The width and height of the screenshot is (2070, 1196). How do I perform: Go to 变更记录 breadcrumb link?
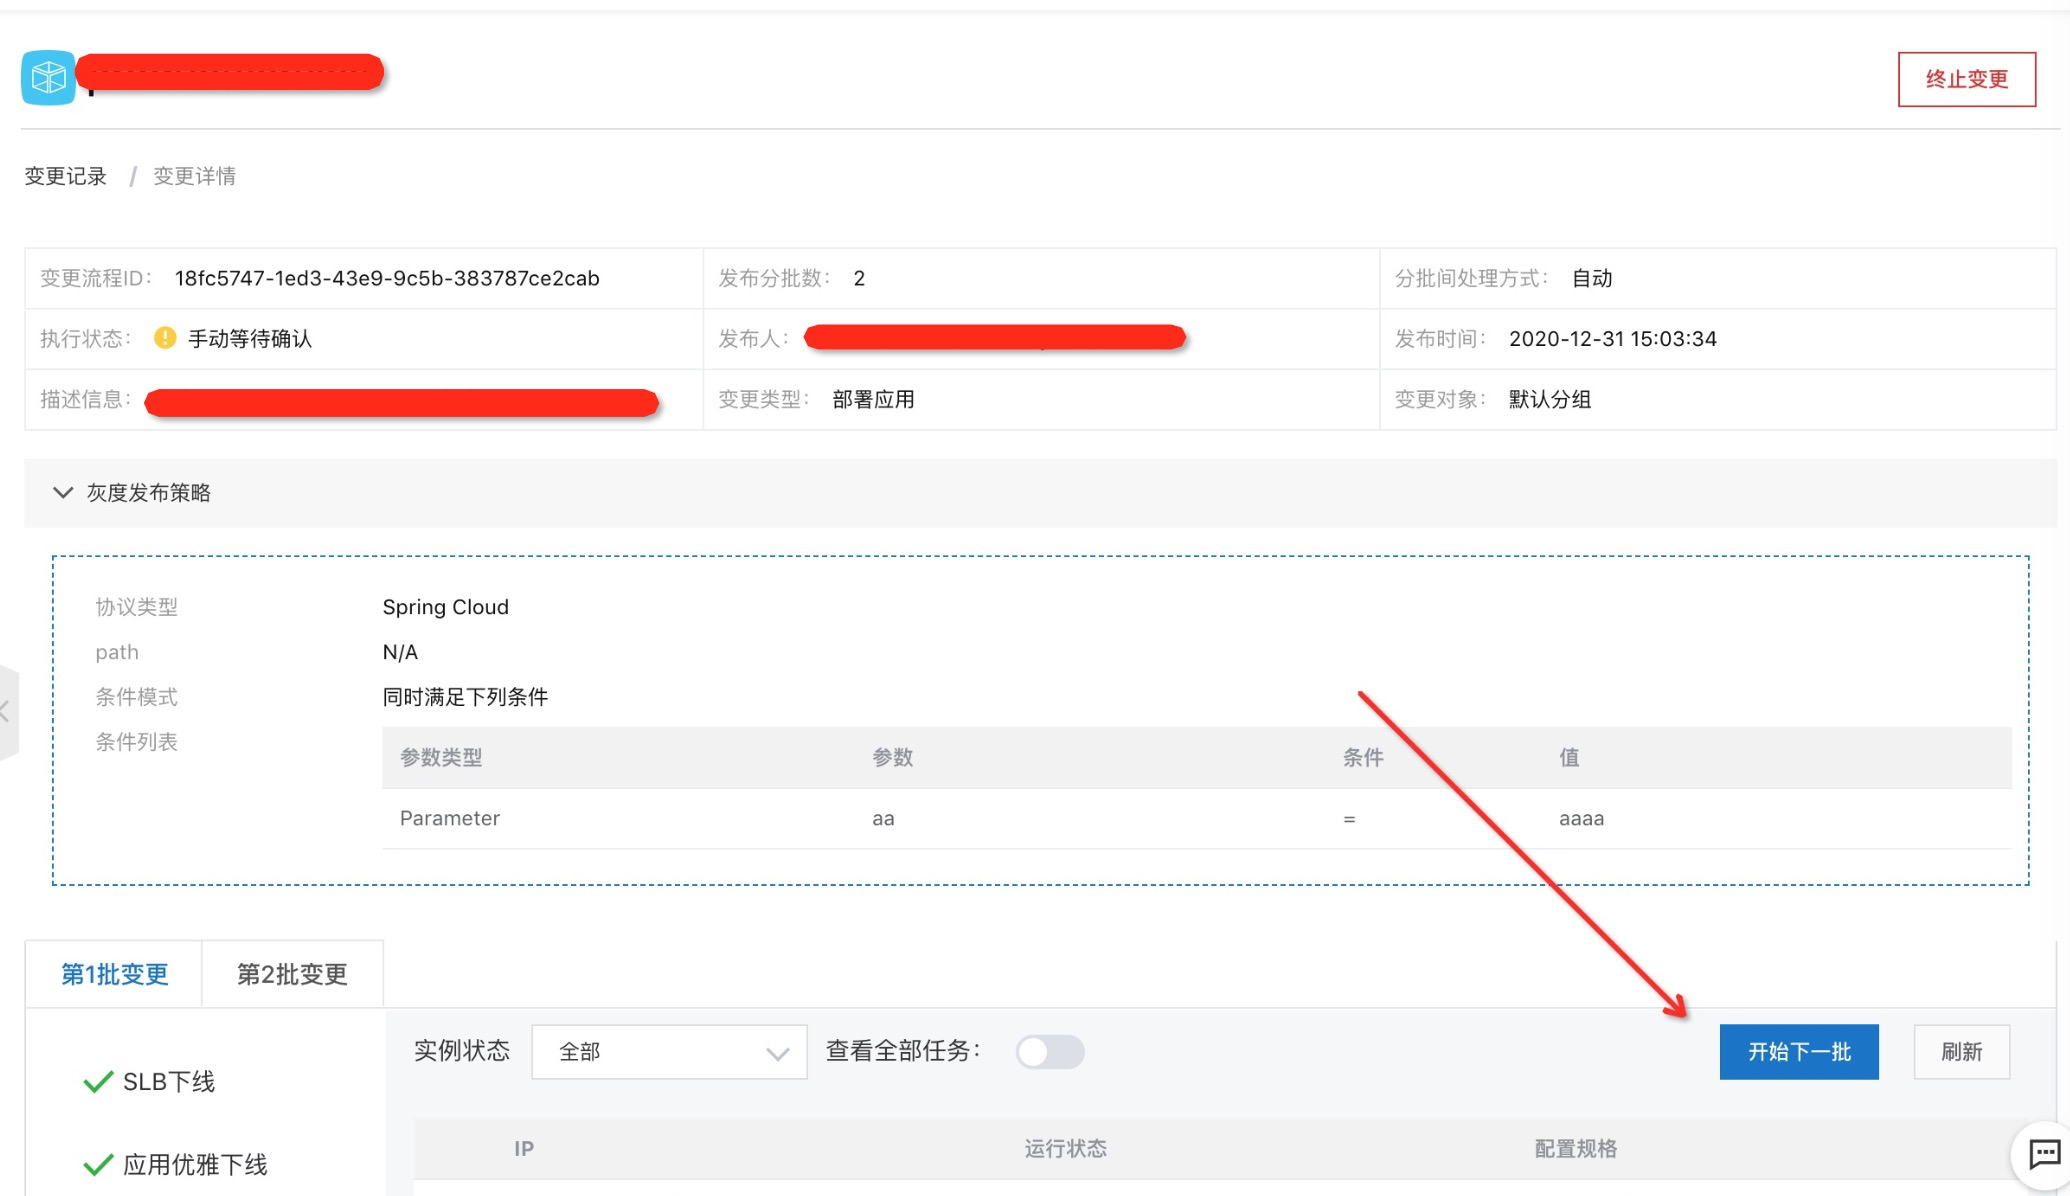(x=65, y=176)
